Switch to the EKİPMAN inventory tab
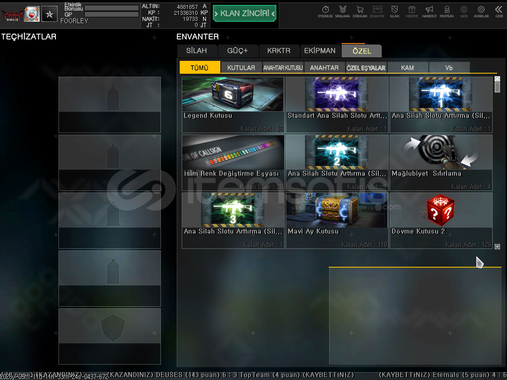The width and height of the screenshot is (507, 380). pyautogui.click(x=320, y=51)
